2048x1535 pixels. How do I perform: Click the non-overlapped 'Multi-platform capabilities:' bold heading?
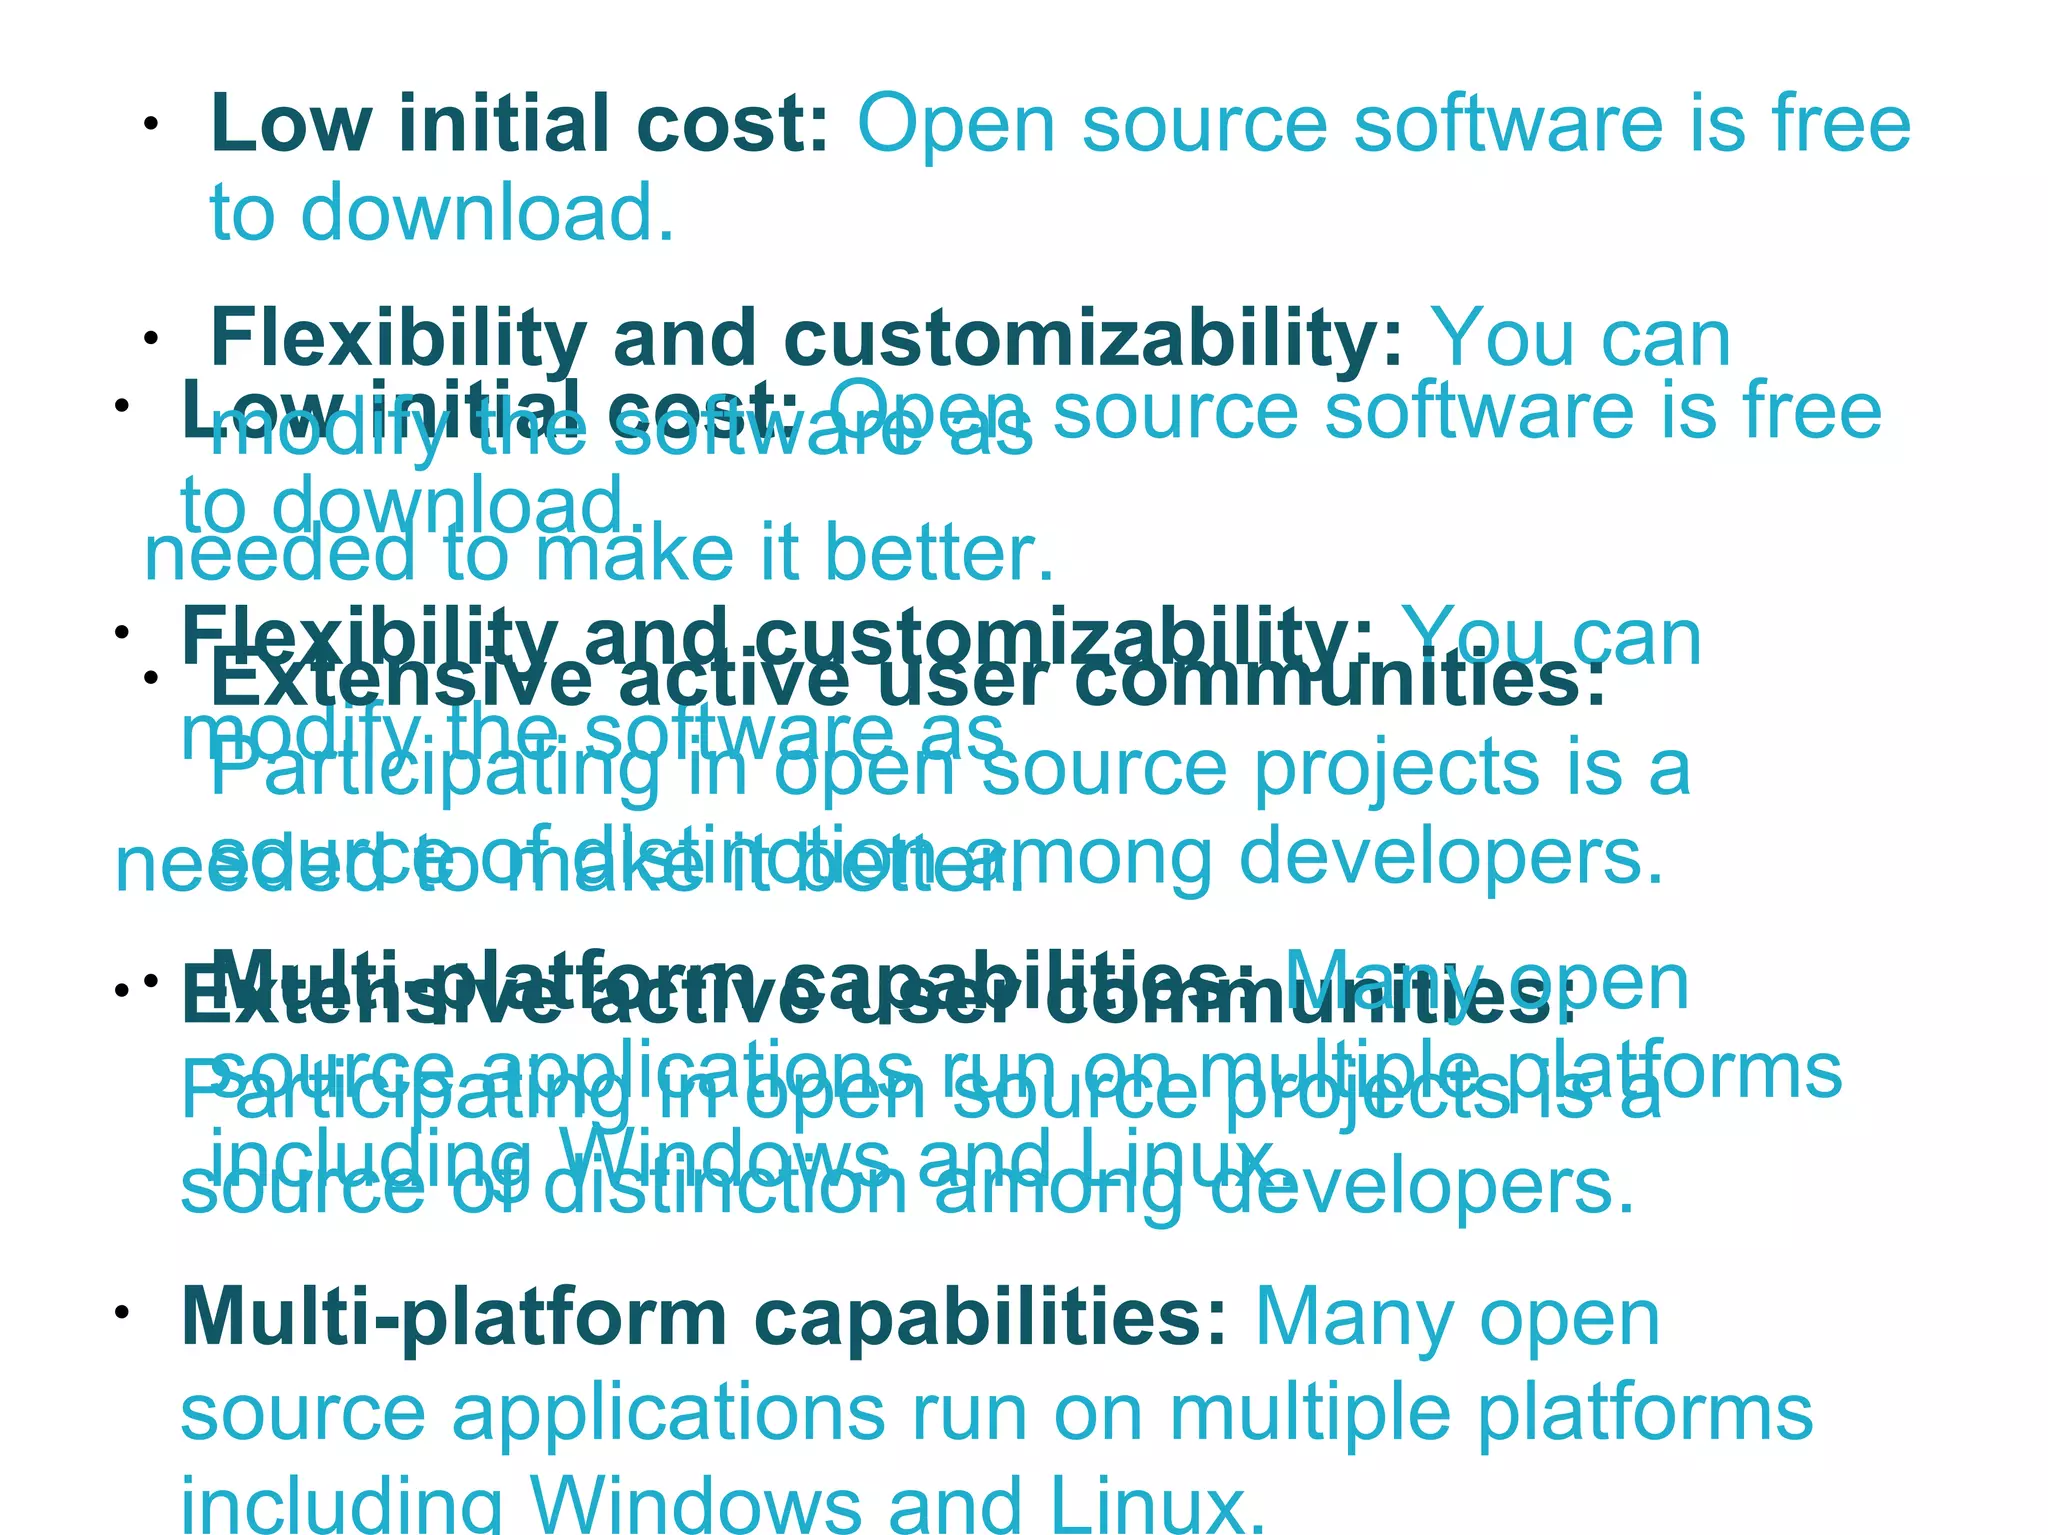point(704,1318)
